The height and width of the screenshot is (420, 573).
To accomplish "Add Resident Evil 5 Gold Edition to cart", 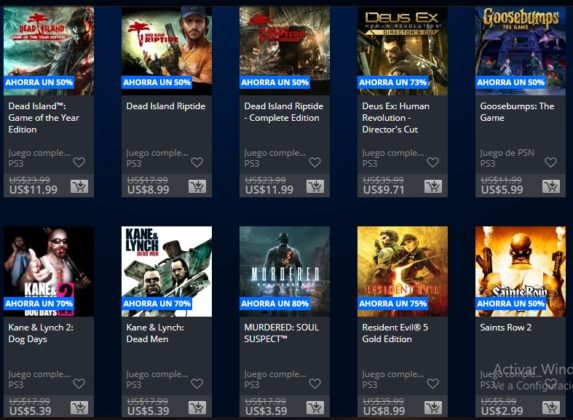I will coord(433,408).
